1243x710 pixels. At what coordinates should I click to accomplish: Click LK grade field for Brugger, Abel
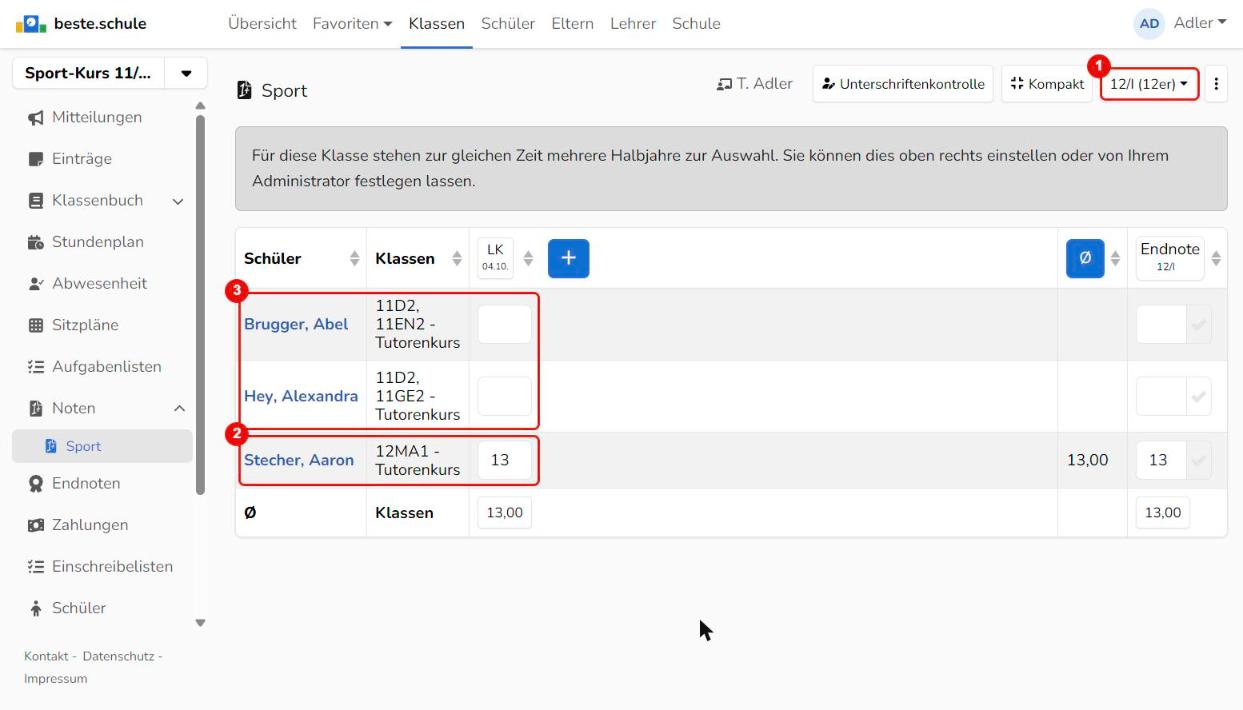point(504,325)
